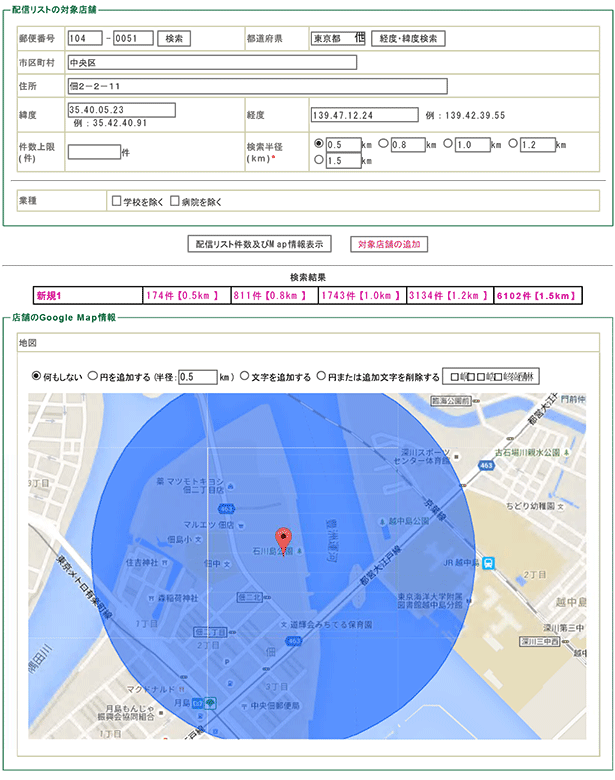Open the 1743件【1.0km】 result

[362, 295]
